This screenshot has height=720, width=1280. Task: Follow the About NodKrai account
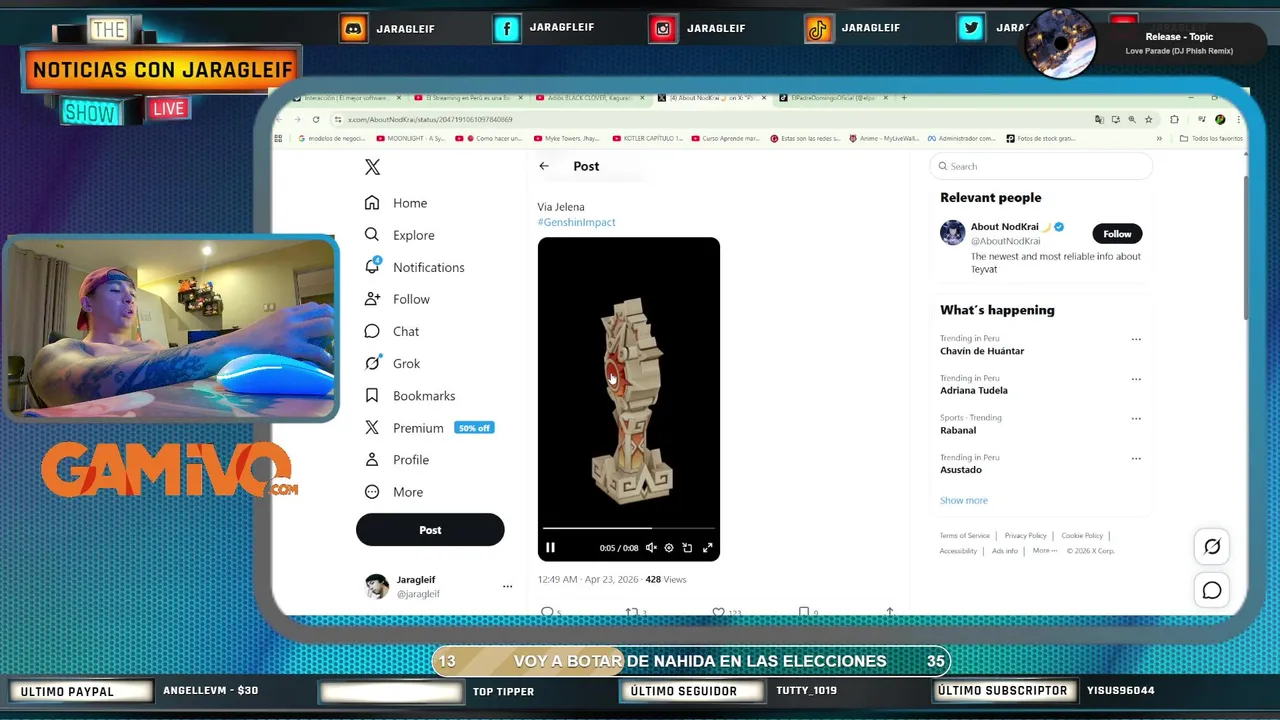tap(1117, 234)
